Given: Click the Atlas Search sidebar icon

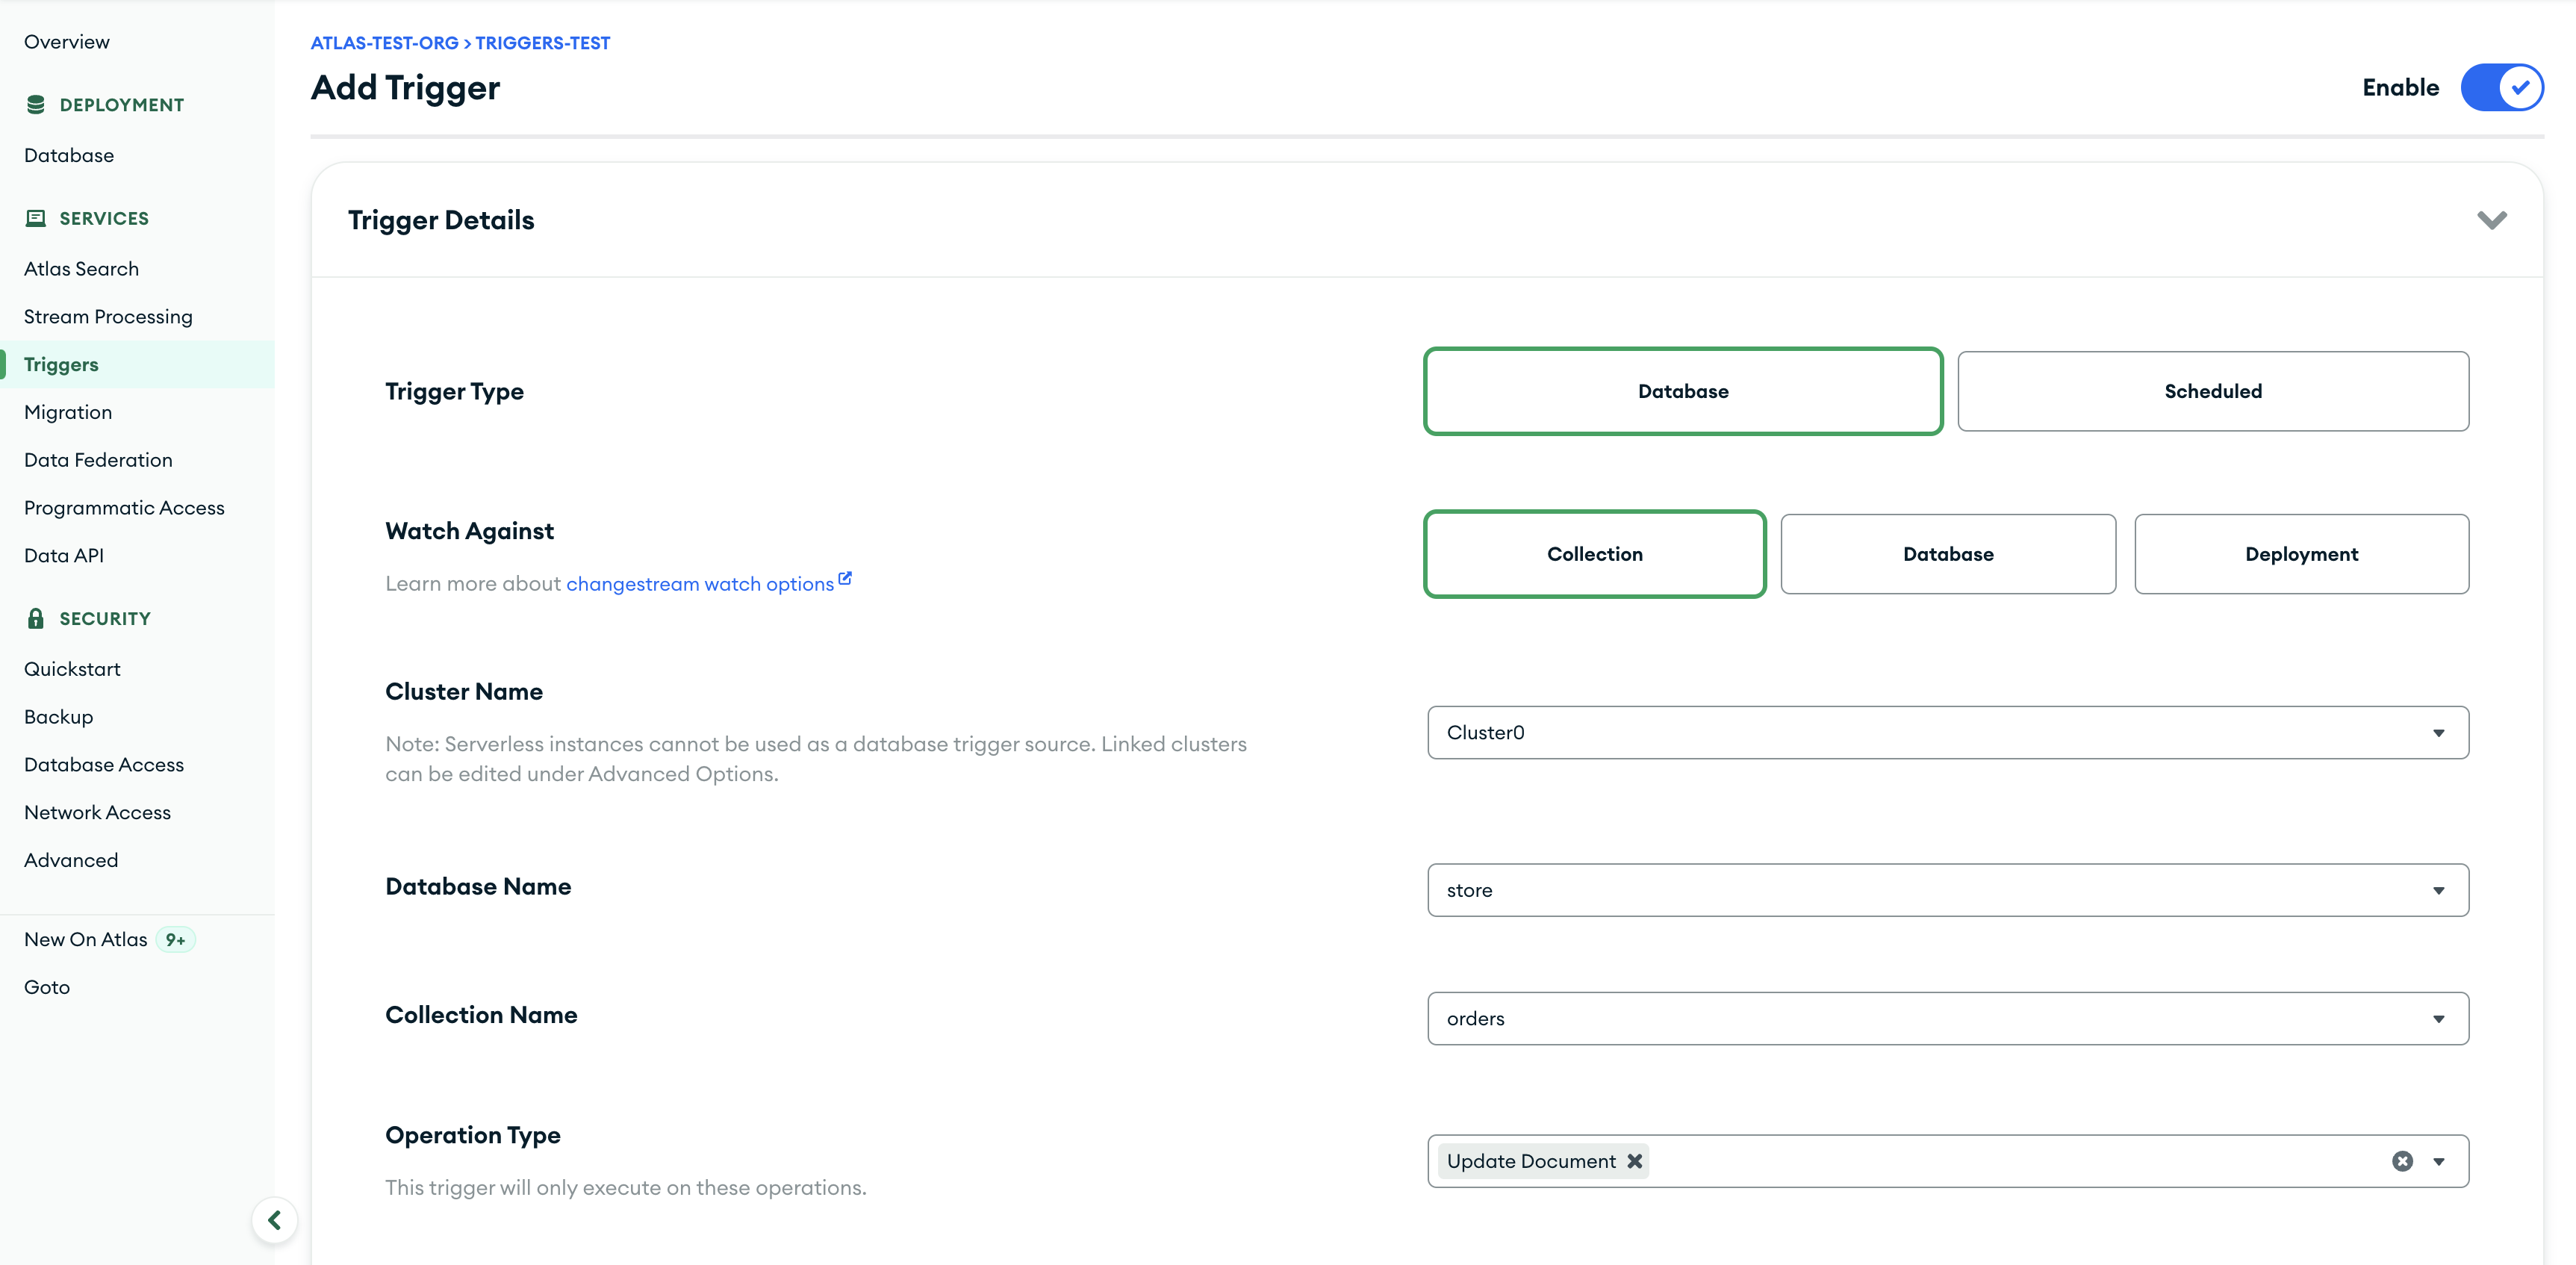Looking at the screenshot, I should 81,268.
